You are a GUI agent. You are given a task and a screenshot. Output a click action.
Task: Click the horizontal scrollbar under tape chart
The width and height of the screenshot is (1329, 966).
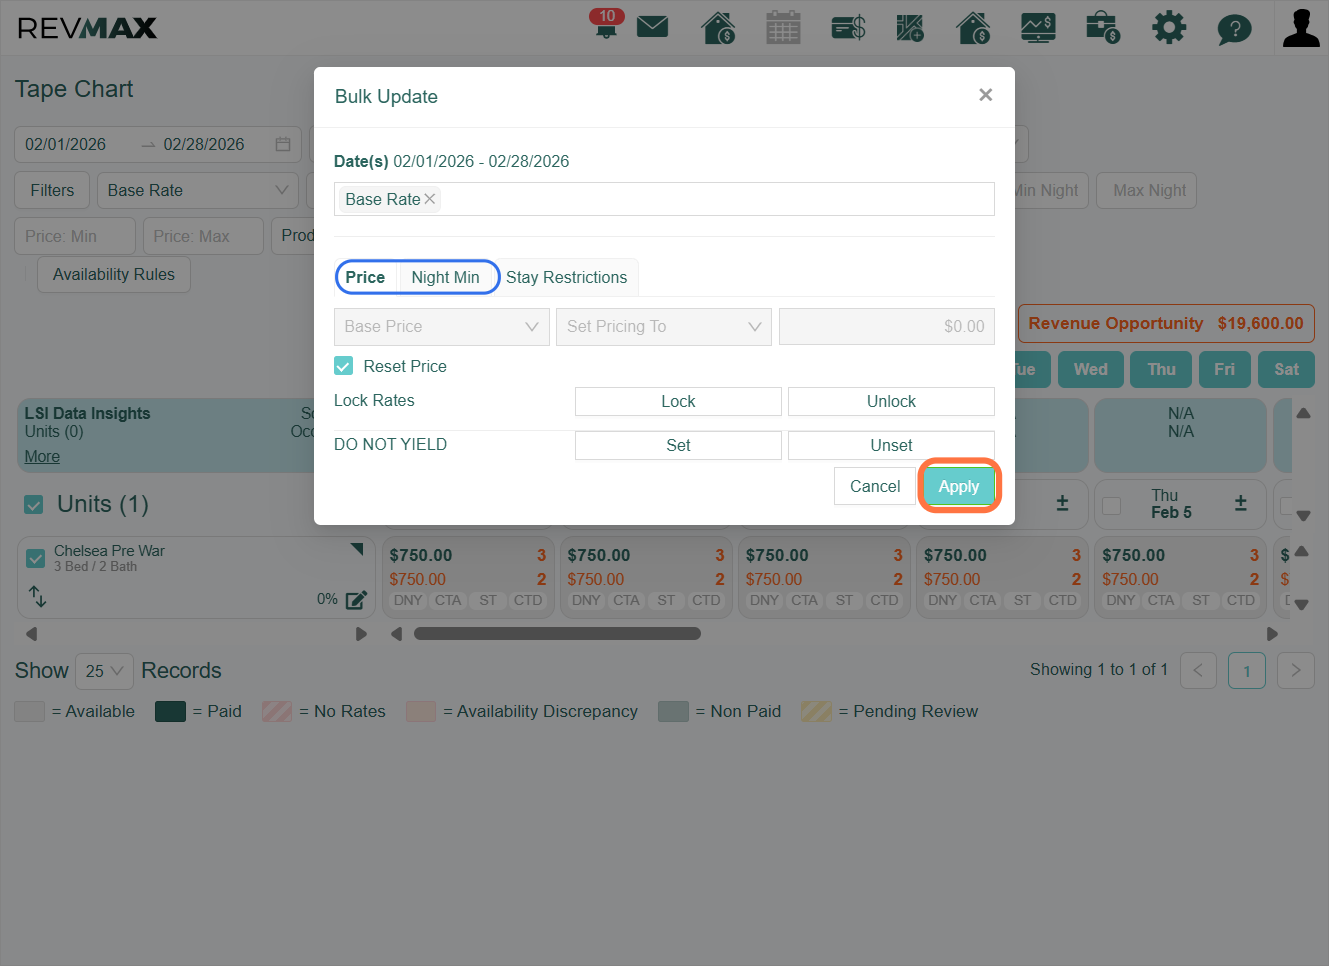[557, 634]
